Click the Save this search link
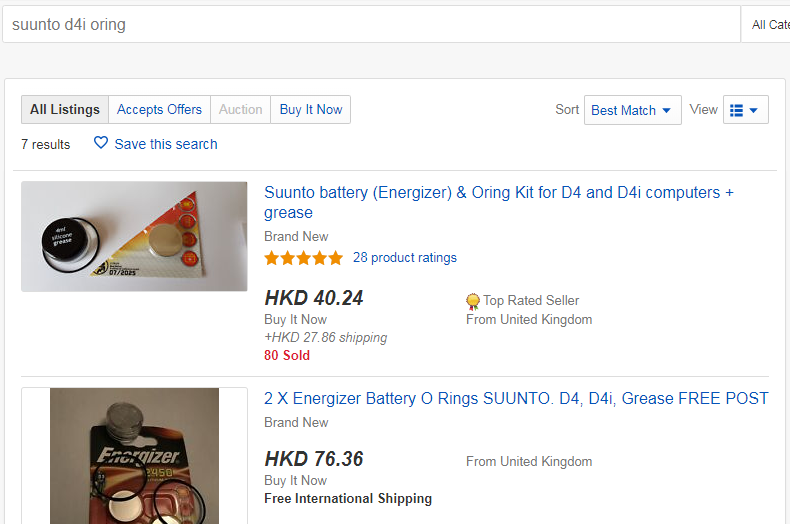 [x=166, y=144]
